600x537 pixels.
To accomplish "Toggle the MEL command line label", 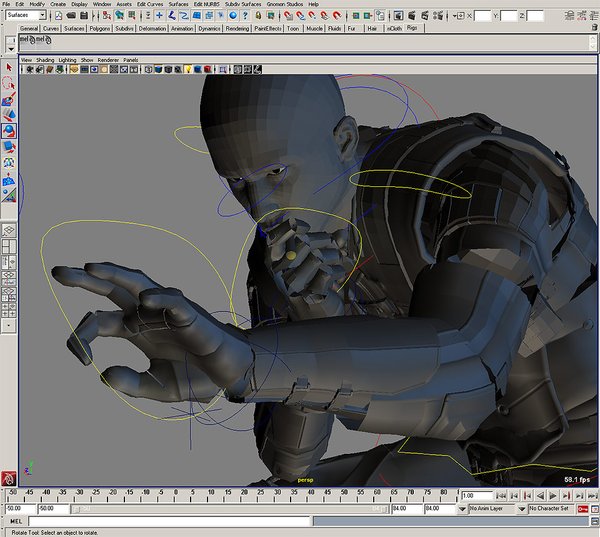I will tap(14, 521).
